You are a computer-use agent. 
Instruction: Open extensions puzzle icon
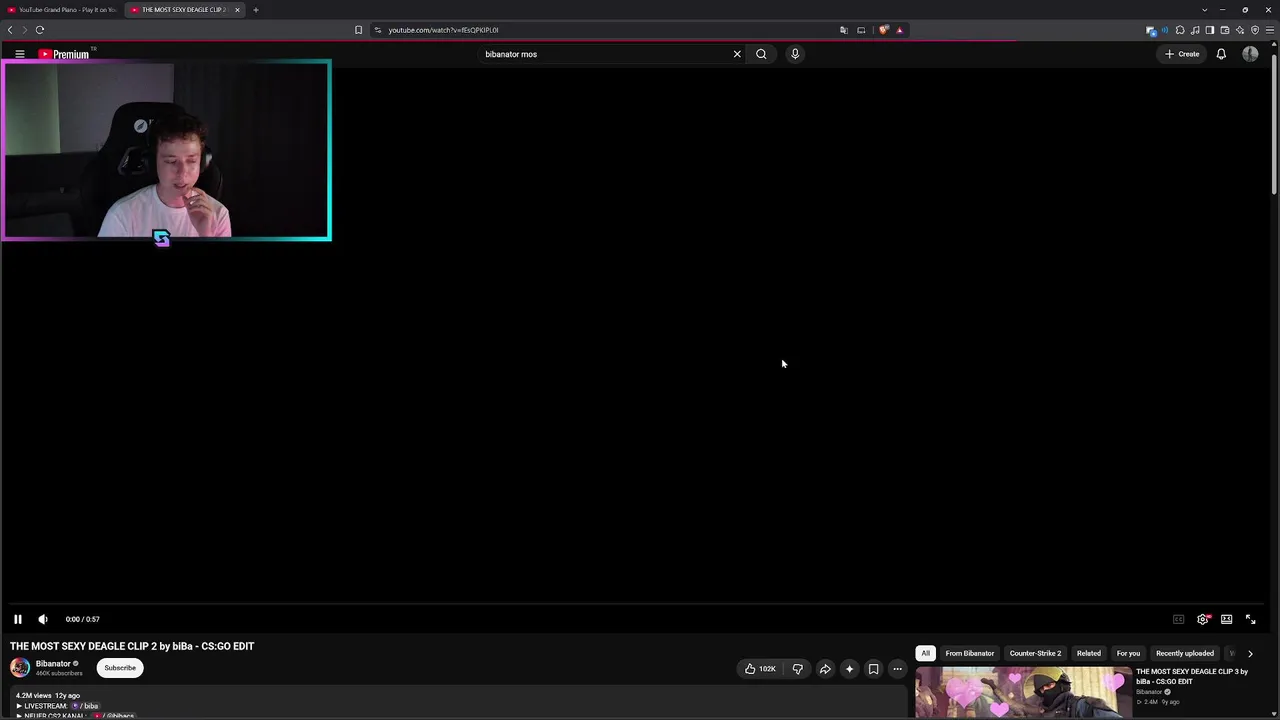click(1180, 30)
